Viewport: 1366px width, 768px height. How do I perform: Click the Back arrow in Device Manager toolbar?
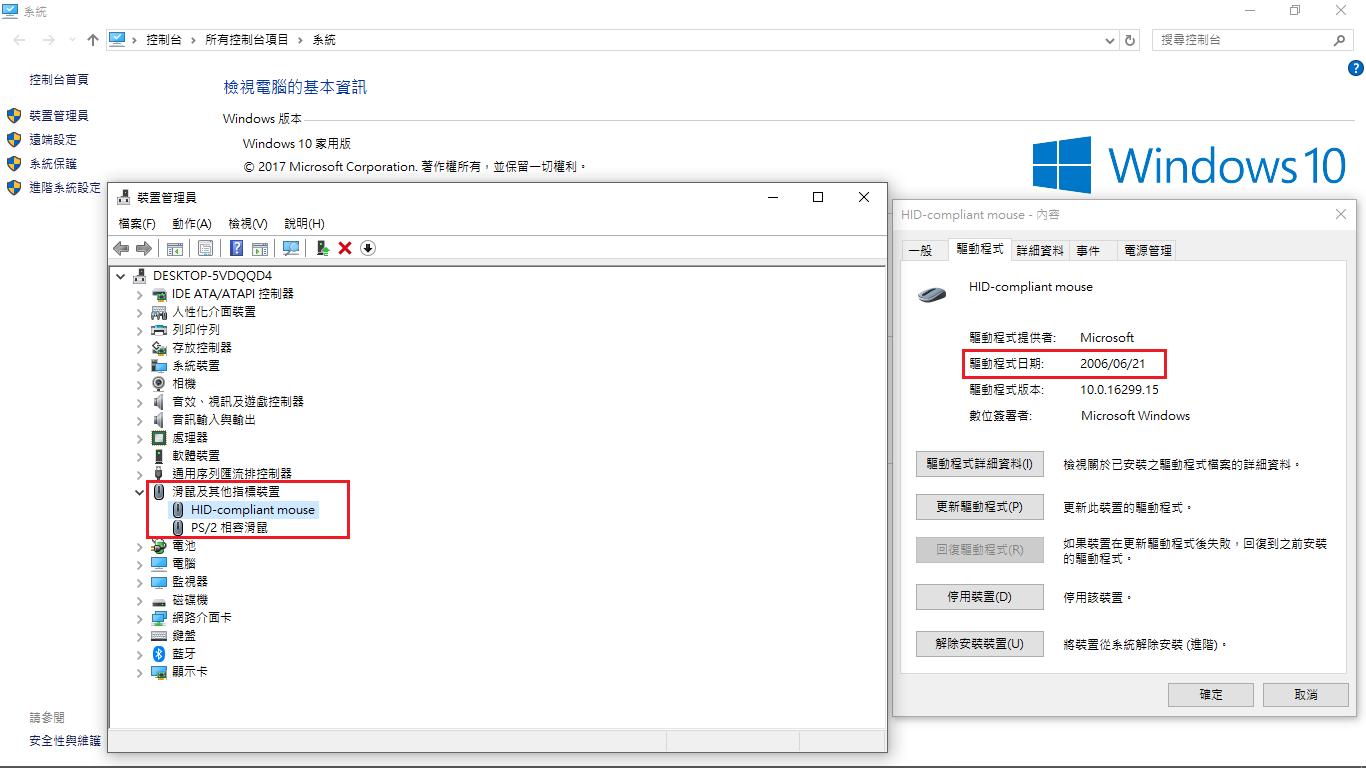click(121, 248)
